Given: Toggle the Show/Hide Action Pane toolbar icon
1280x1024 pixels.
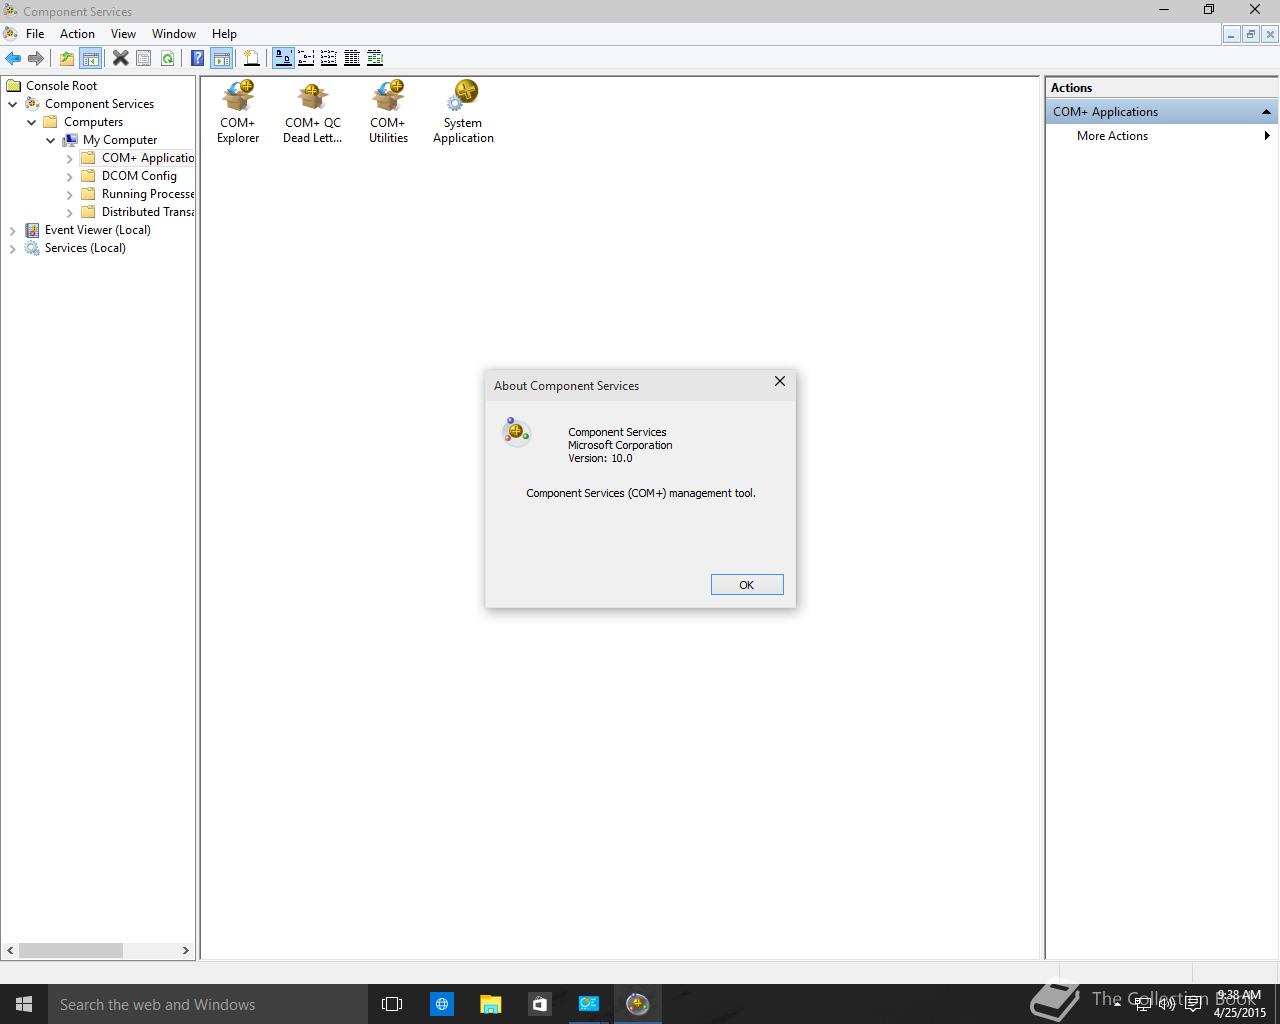Looking at the screenshot, I should (221, 58).
